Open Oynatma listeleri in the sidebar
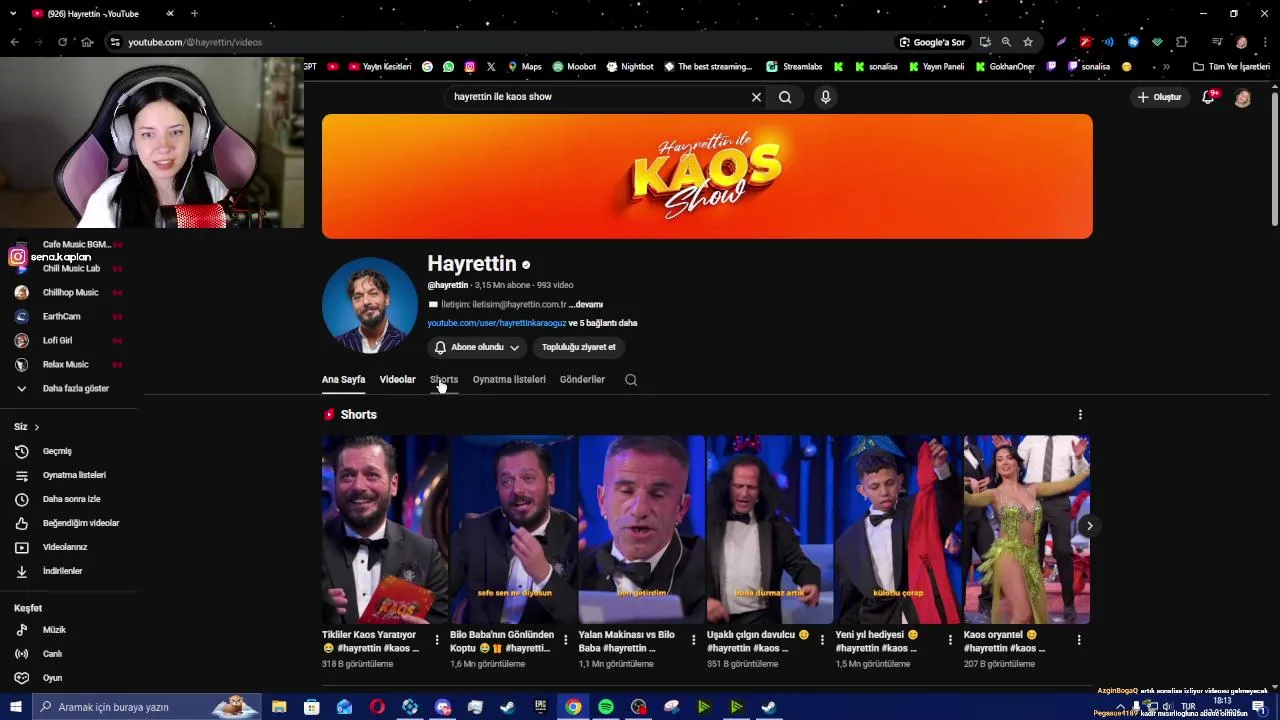 [x=68, y=475]
